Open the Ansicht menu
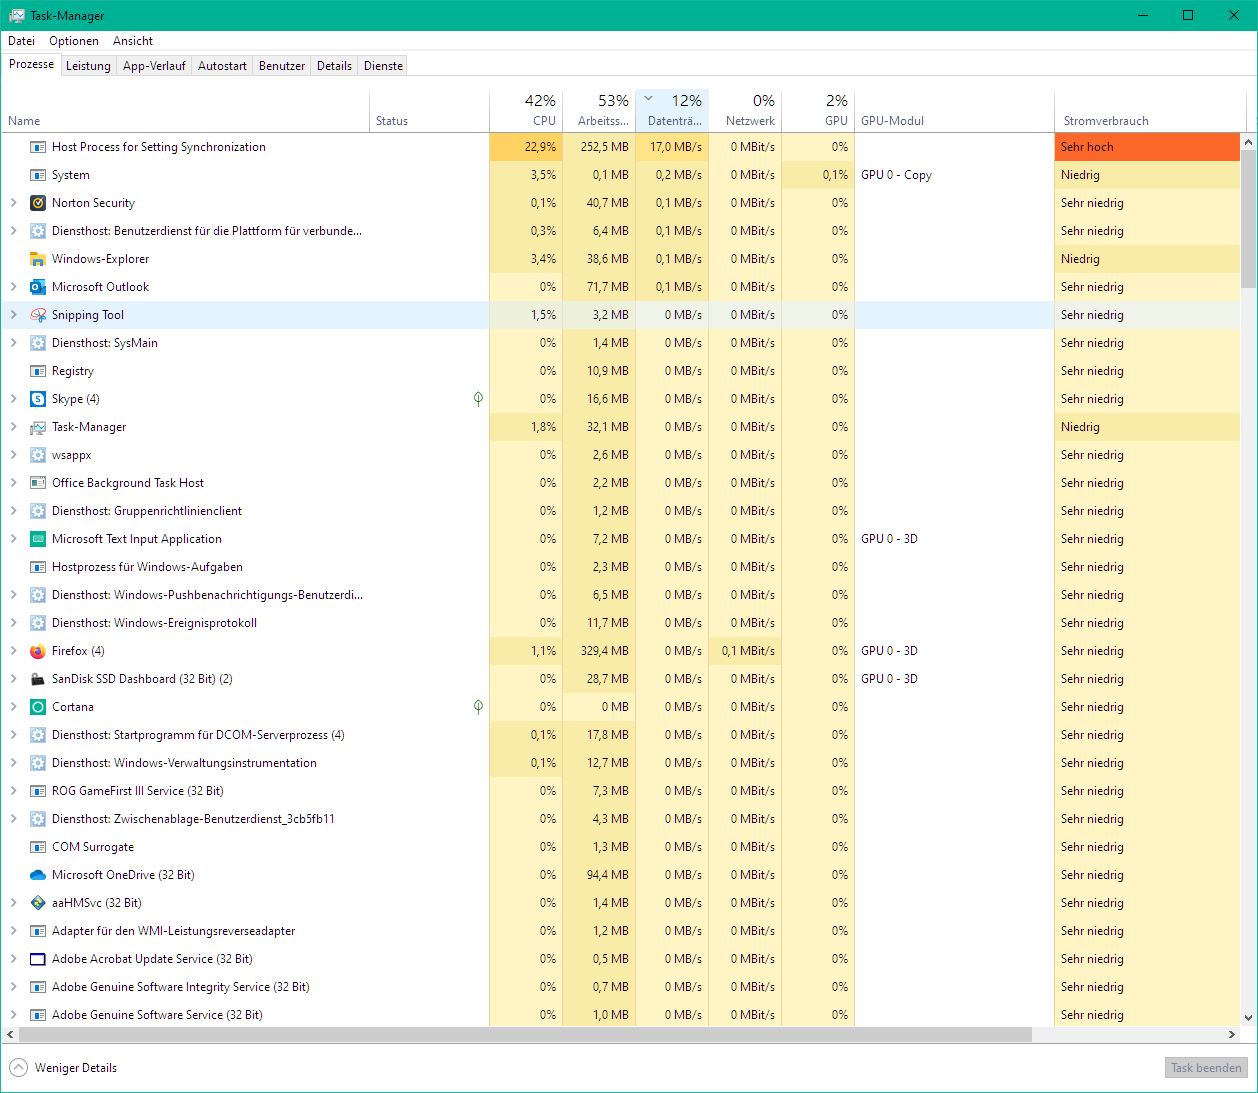The image size is (1258, 1093). 133,41
